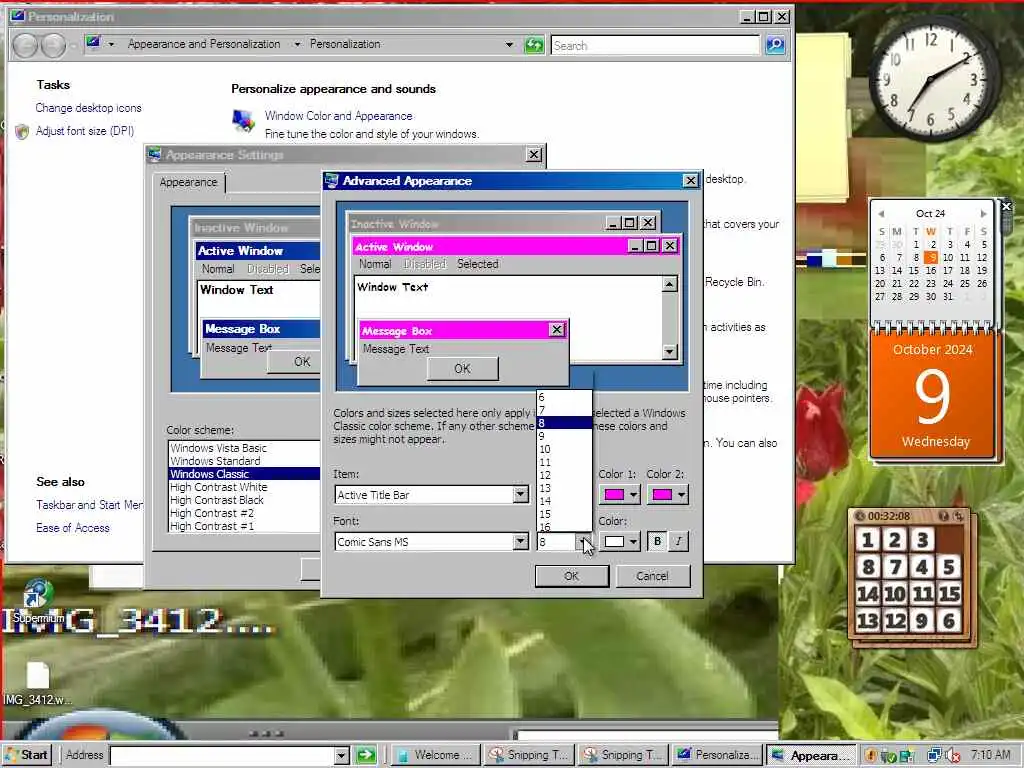The width and height of the screenshot is (1024, 768).
Task: Click the taskbar Address input field
Action: tap(222, 756)
